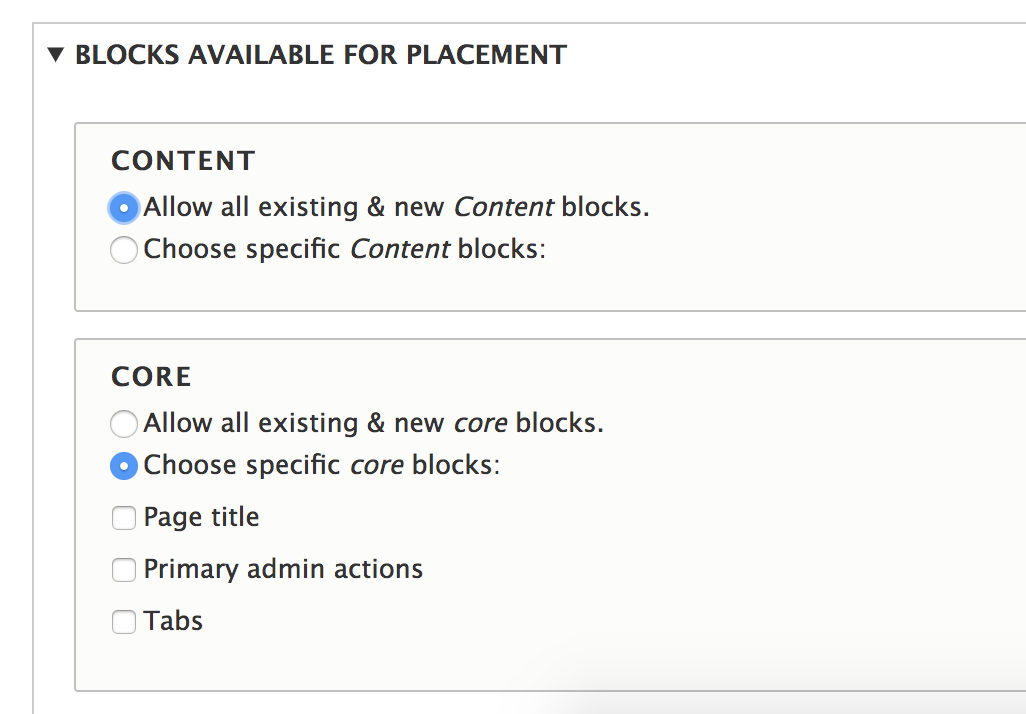Click the CORE section heading

pyautogui.click(x=152, y=376)
